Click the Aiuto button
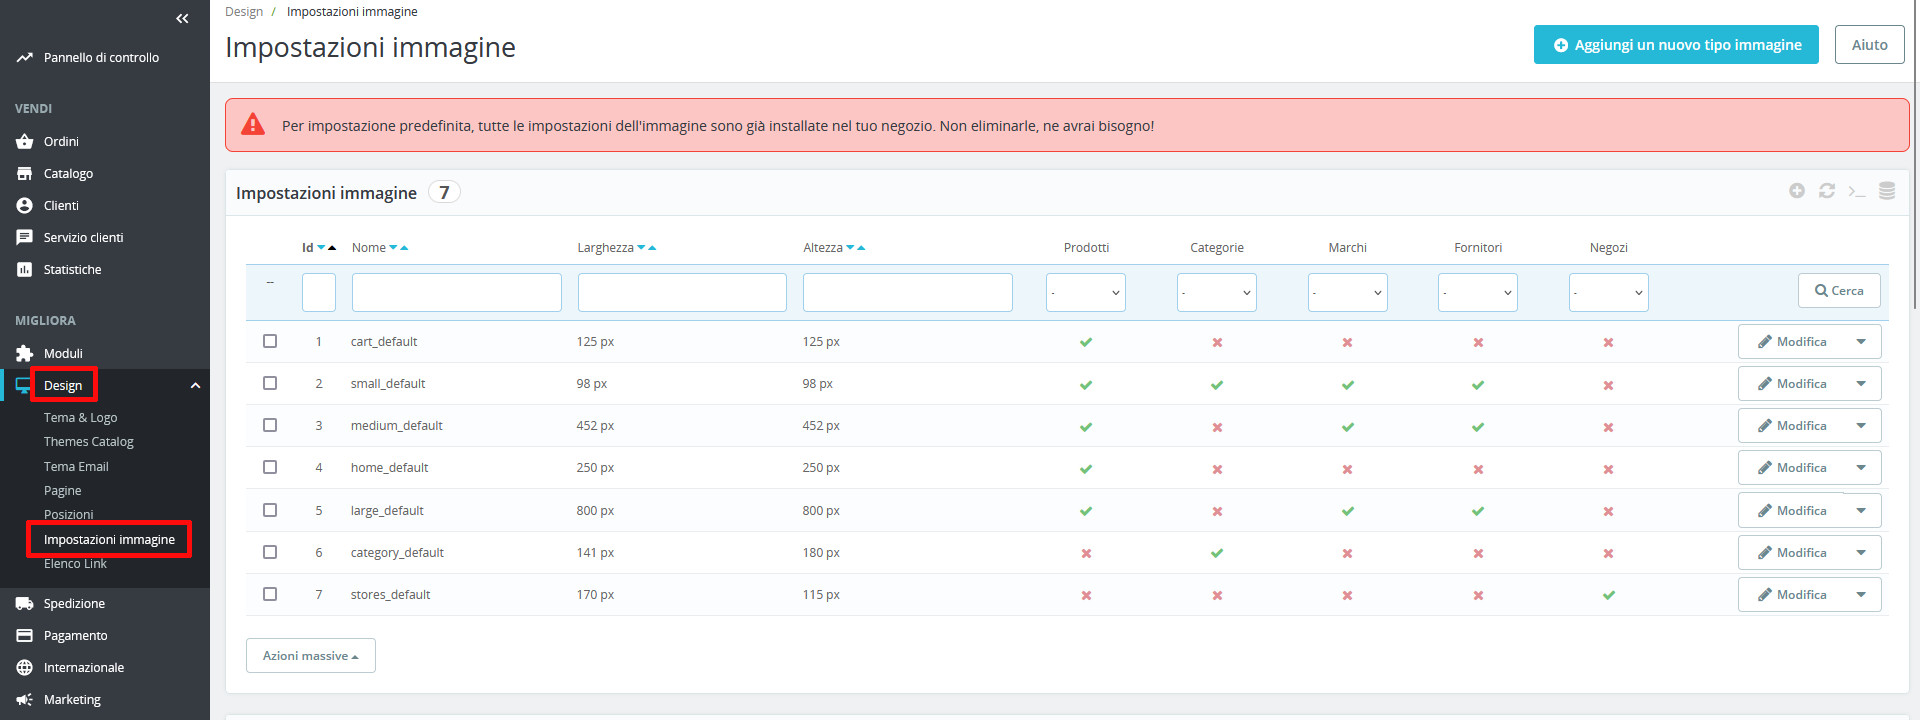The width and height of the screenshot is (1920, 720). coord(1869,45)
